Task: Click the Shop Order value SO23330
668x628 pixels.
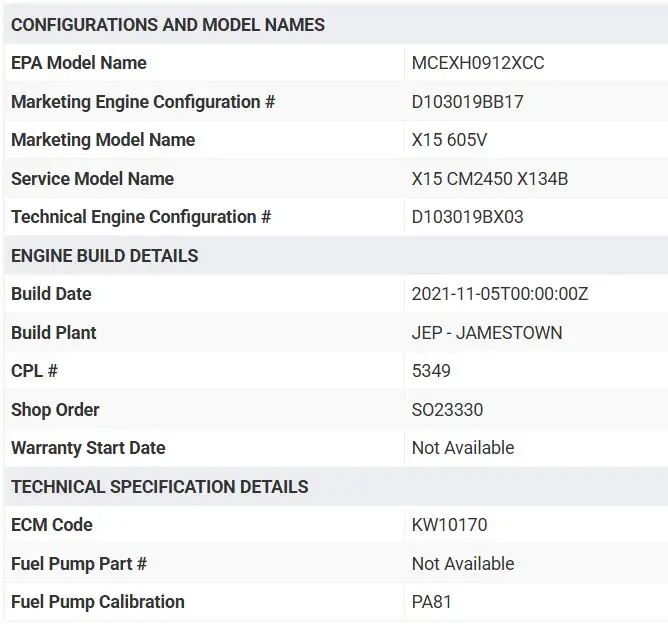Action: 447,410
